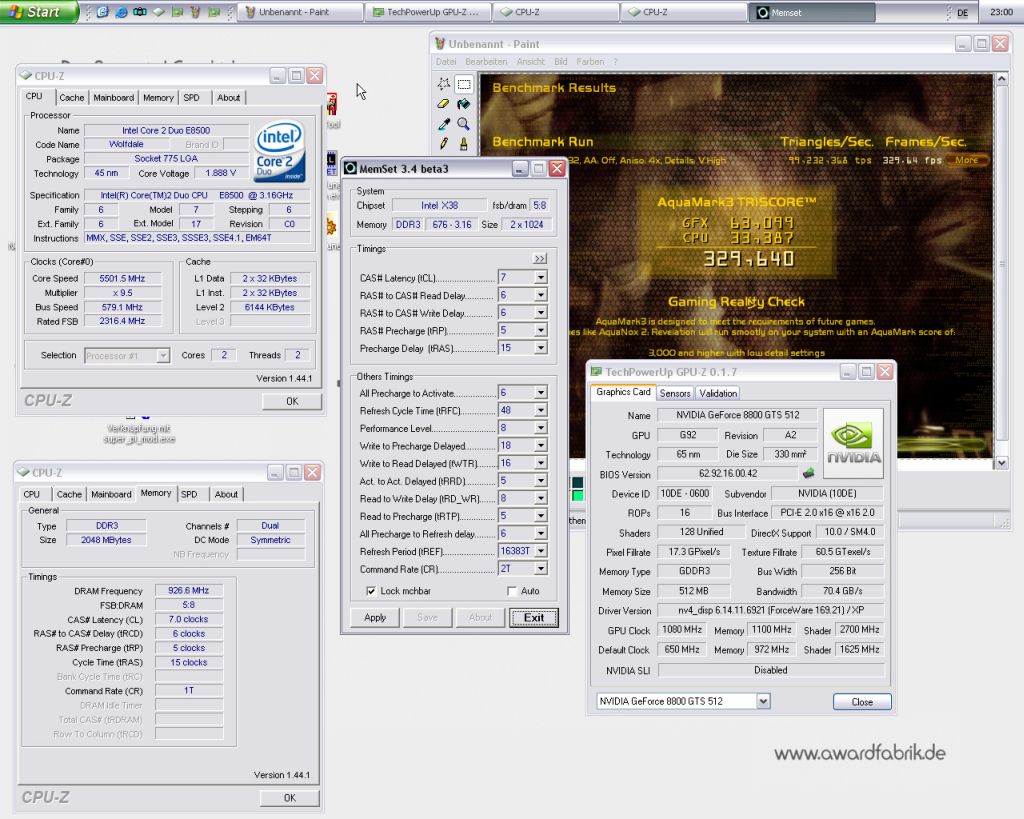Viewport: 1024px width, 819px height.
Task: Open the Datei menu in Paint
Action: tap(446, 61)
